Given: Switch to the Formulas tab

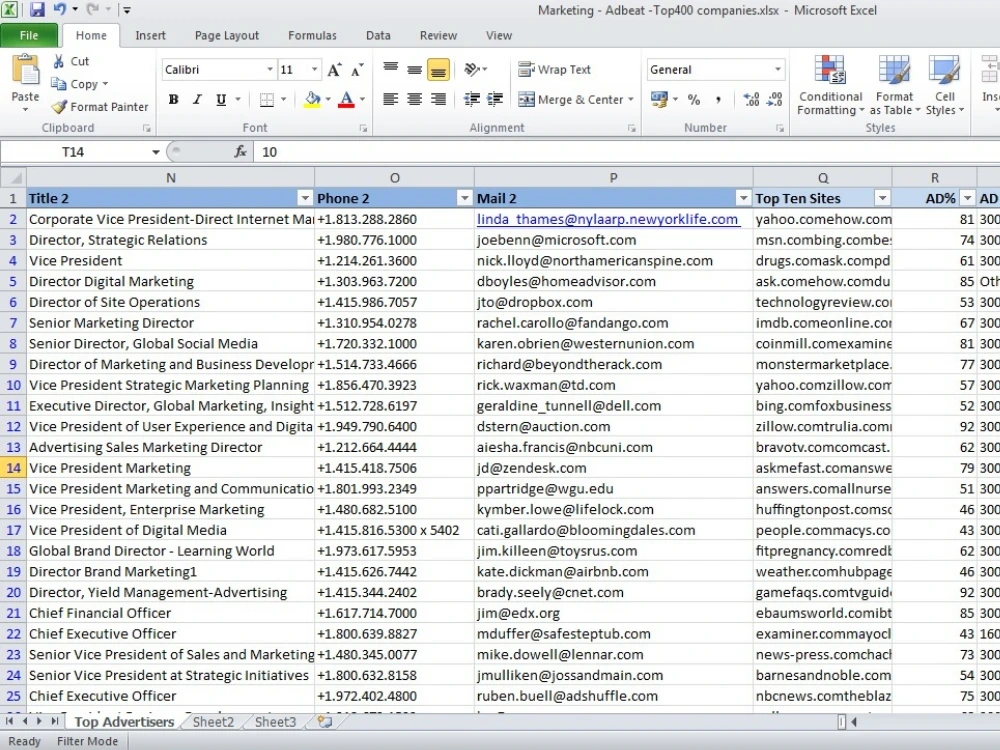Looking at the screenshot, I should [312, 36].
